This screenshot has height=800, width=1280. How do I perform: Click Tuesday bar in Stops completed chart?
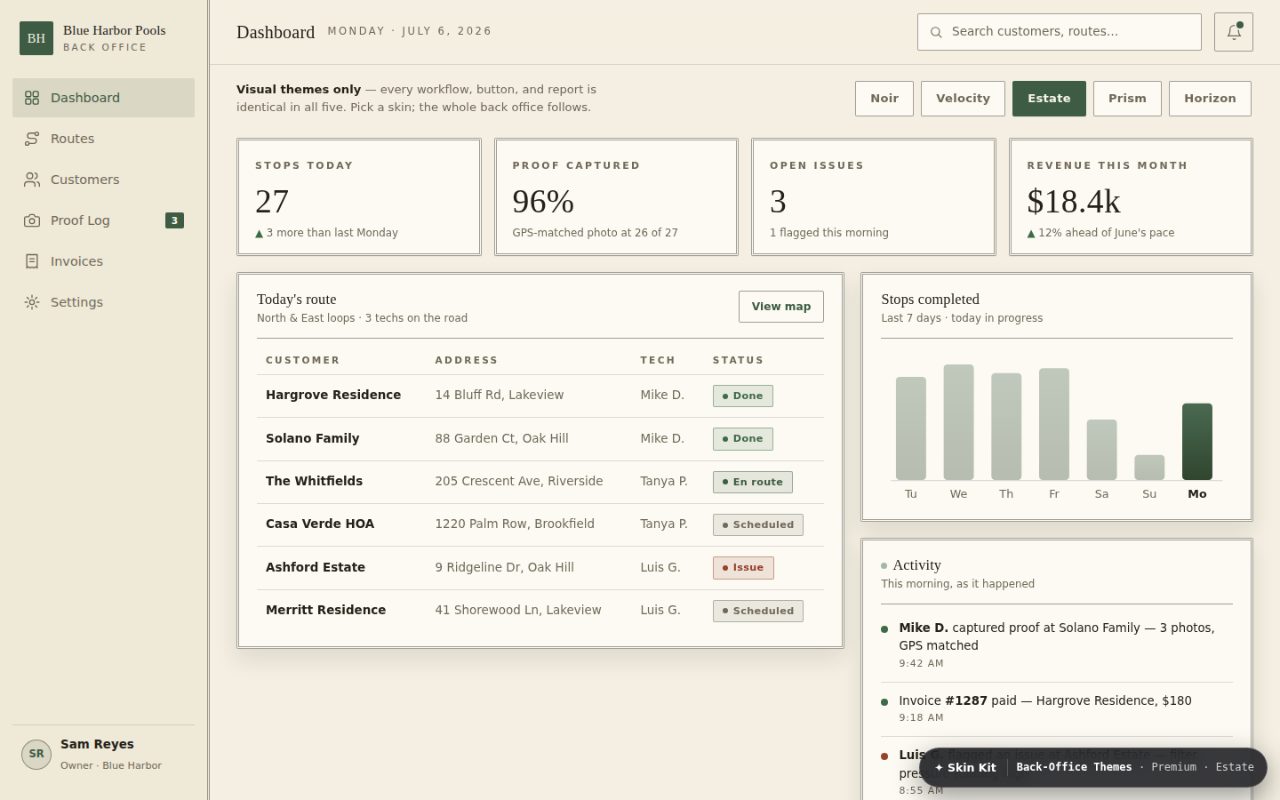[x=911, y=428]
